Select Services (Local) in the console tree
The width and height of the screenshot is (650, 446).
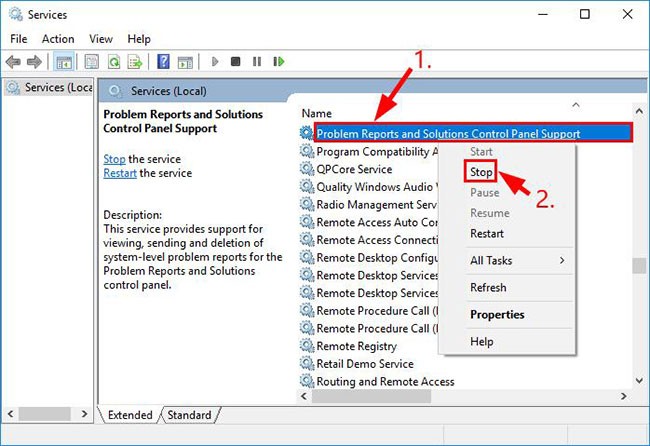50,87
